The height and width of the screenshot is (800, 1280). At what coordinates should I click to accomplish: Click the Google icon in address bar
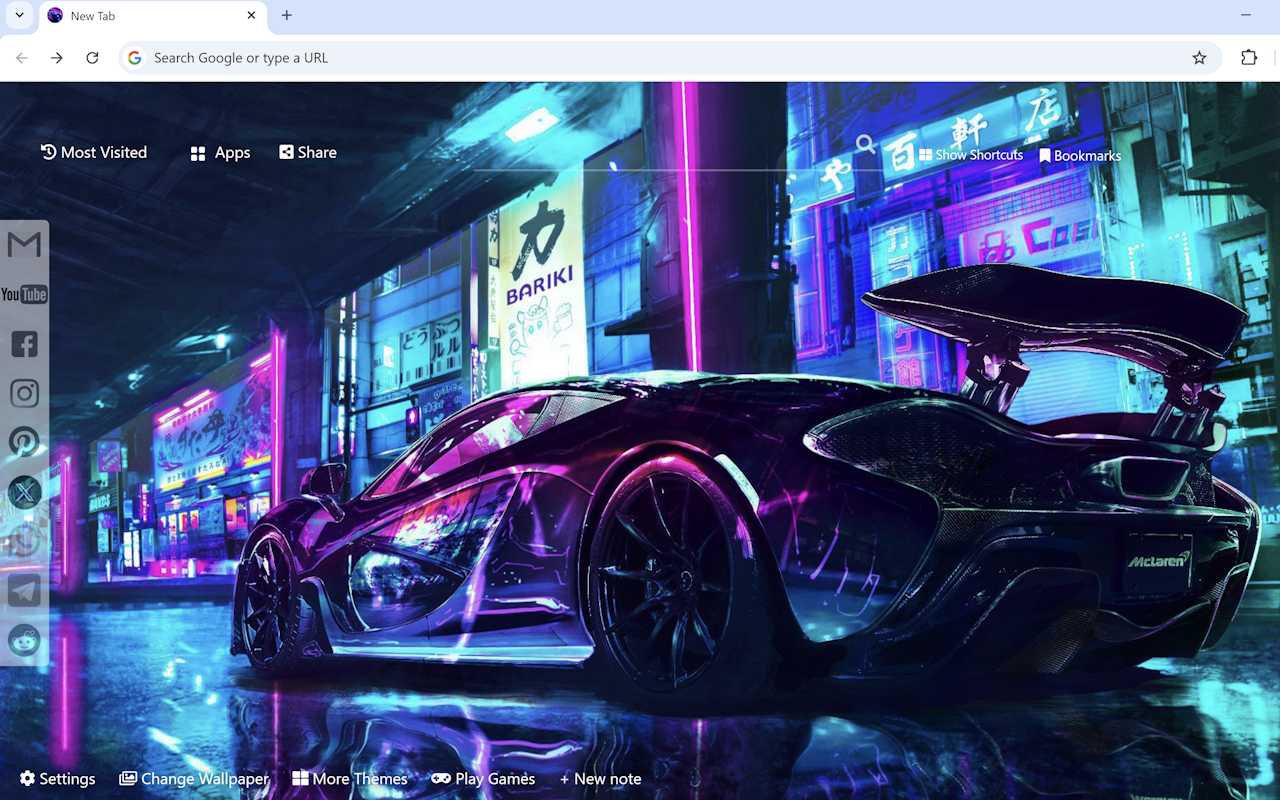click(x=135, y=58)
